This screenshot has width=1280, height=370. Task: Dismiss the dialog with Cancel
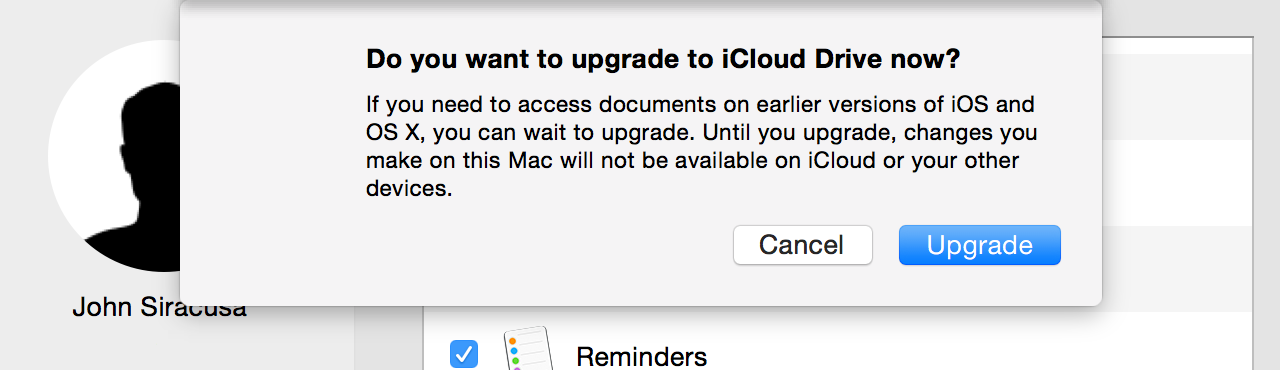pyautogui.click(x=802, y=245)
